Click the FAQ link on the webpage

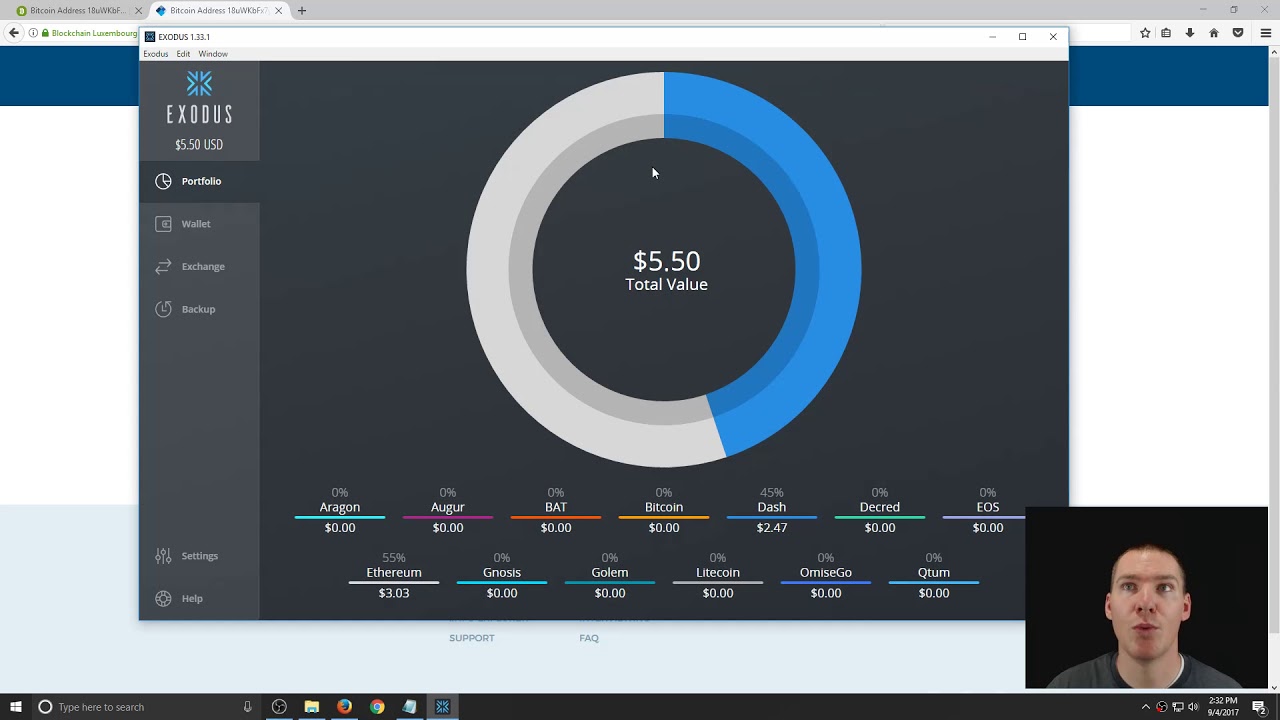[x=589, y=638]
